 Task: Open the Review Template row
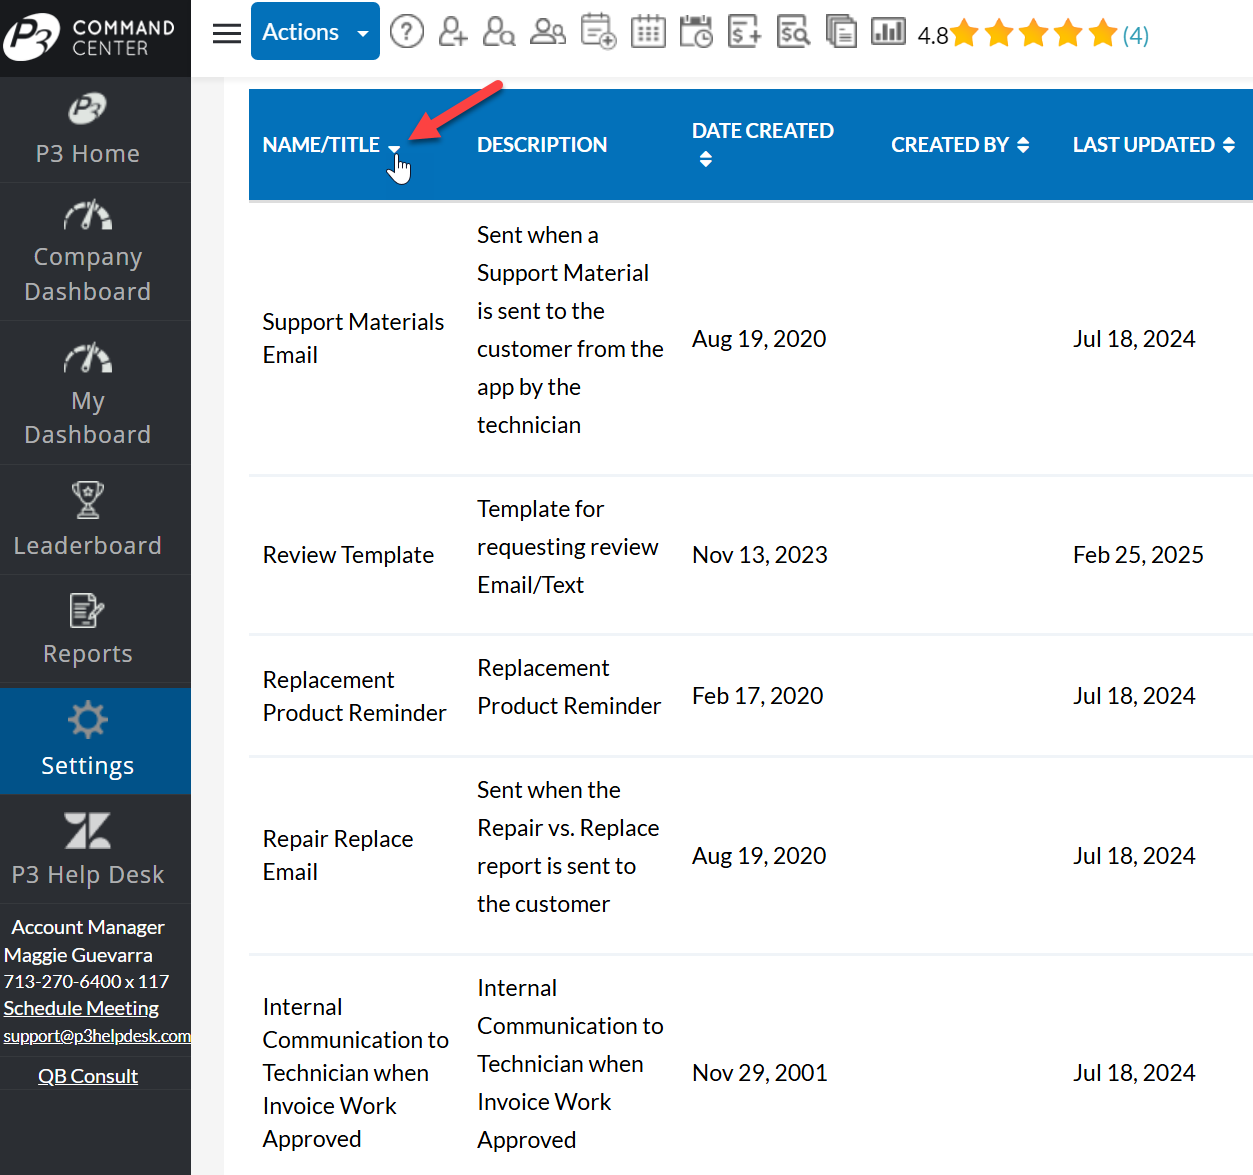coord(348,555)
